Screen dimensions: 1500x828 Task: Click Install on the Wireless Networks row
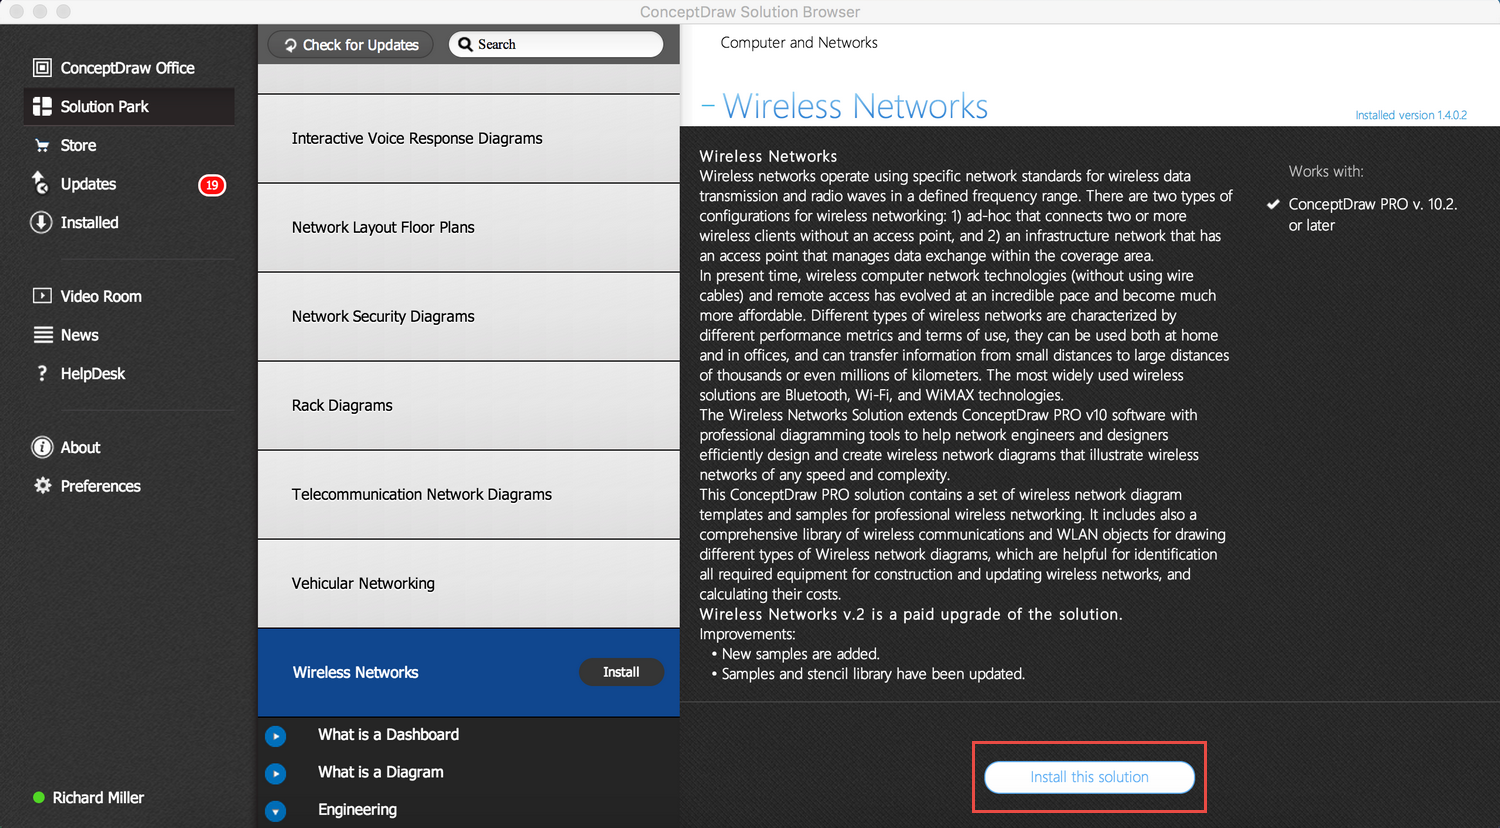[x=621, y=672]
